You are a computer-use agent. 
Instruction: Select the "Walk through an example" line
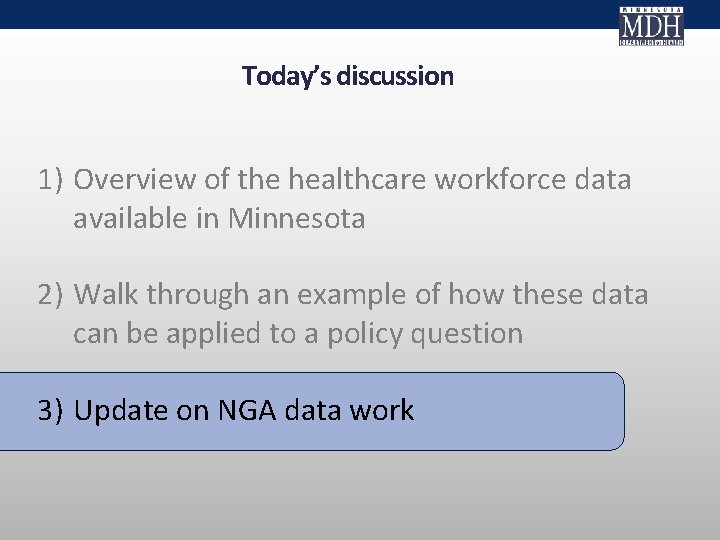point(360,295)
